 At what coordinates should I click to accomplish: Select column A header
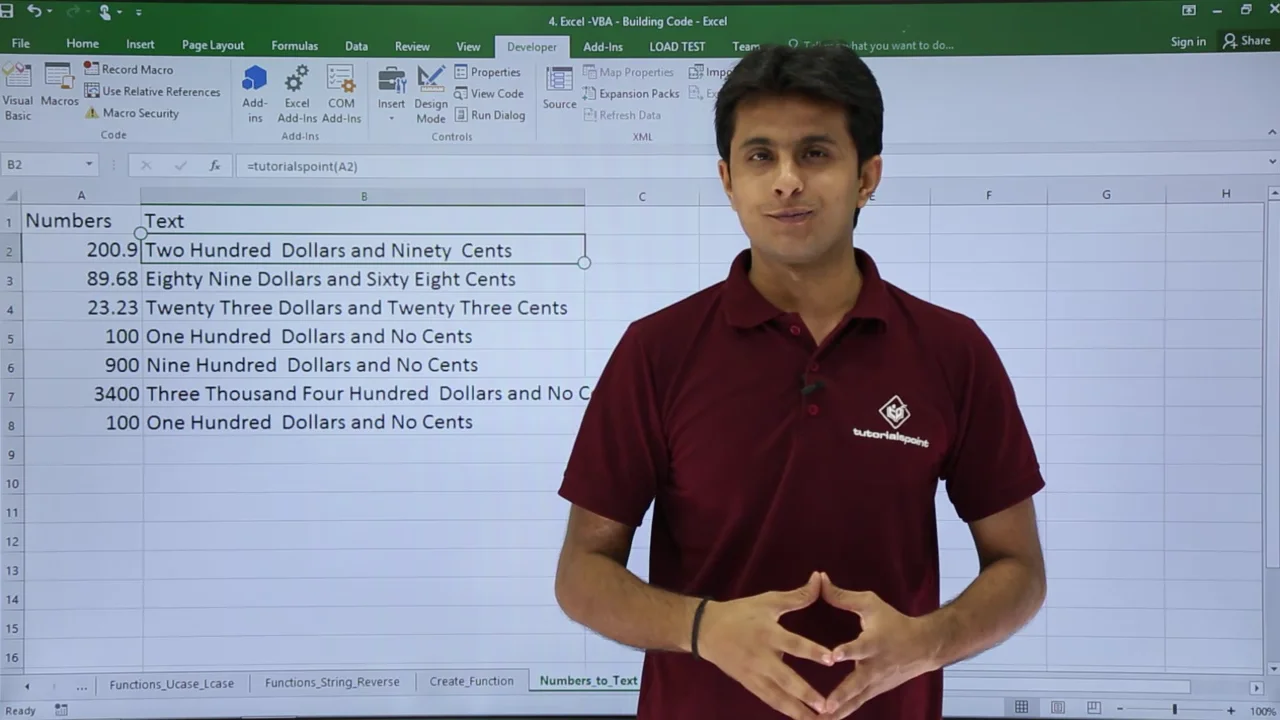tap(81, 196)
